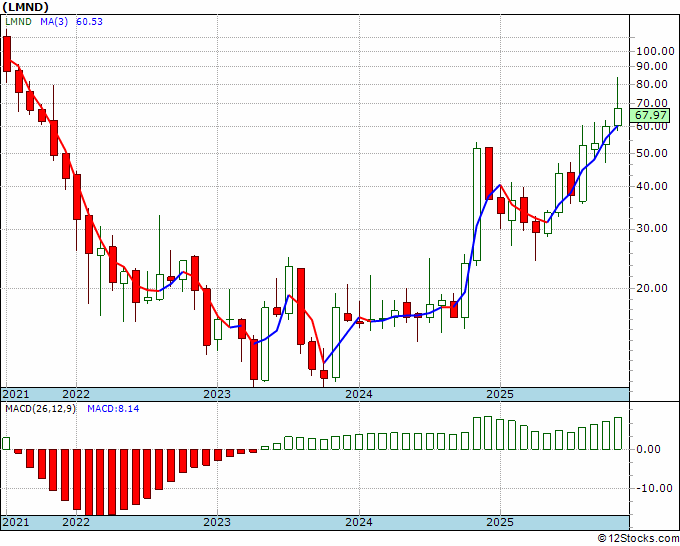The width and height of the screenshot is (680, 546).
Task: Click the 70.00 price axis label
Action: pos(652,103)
